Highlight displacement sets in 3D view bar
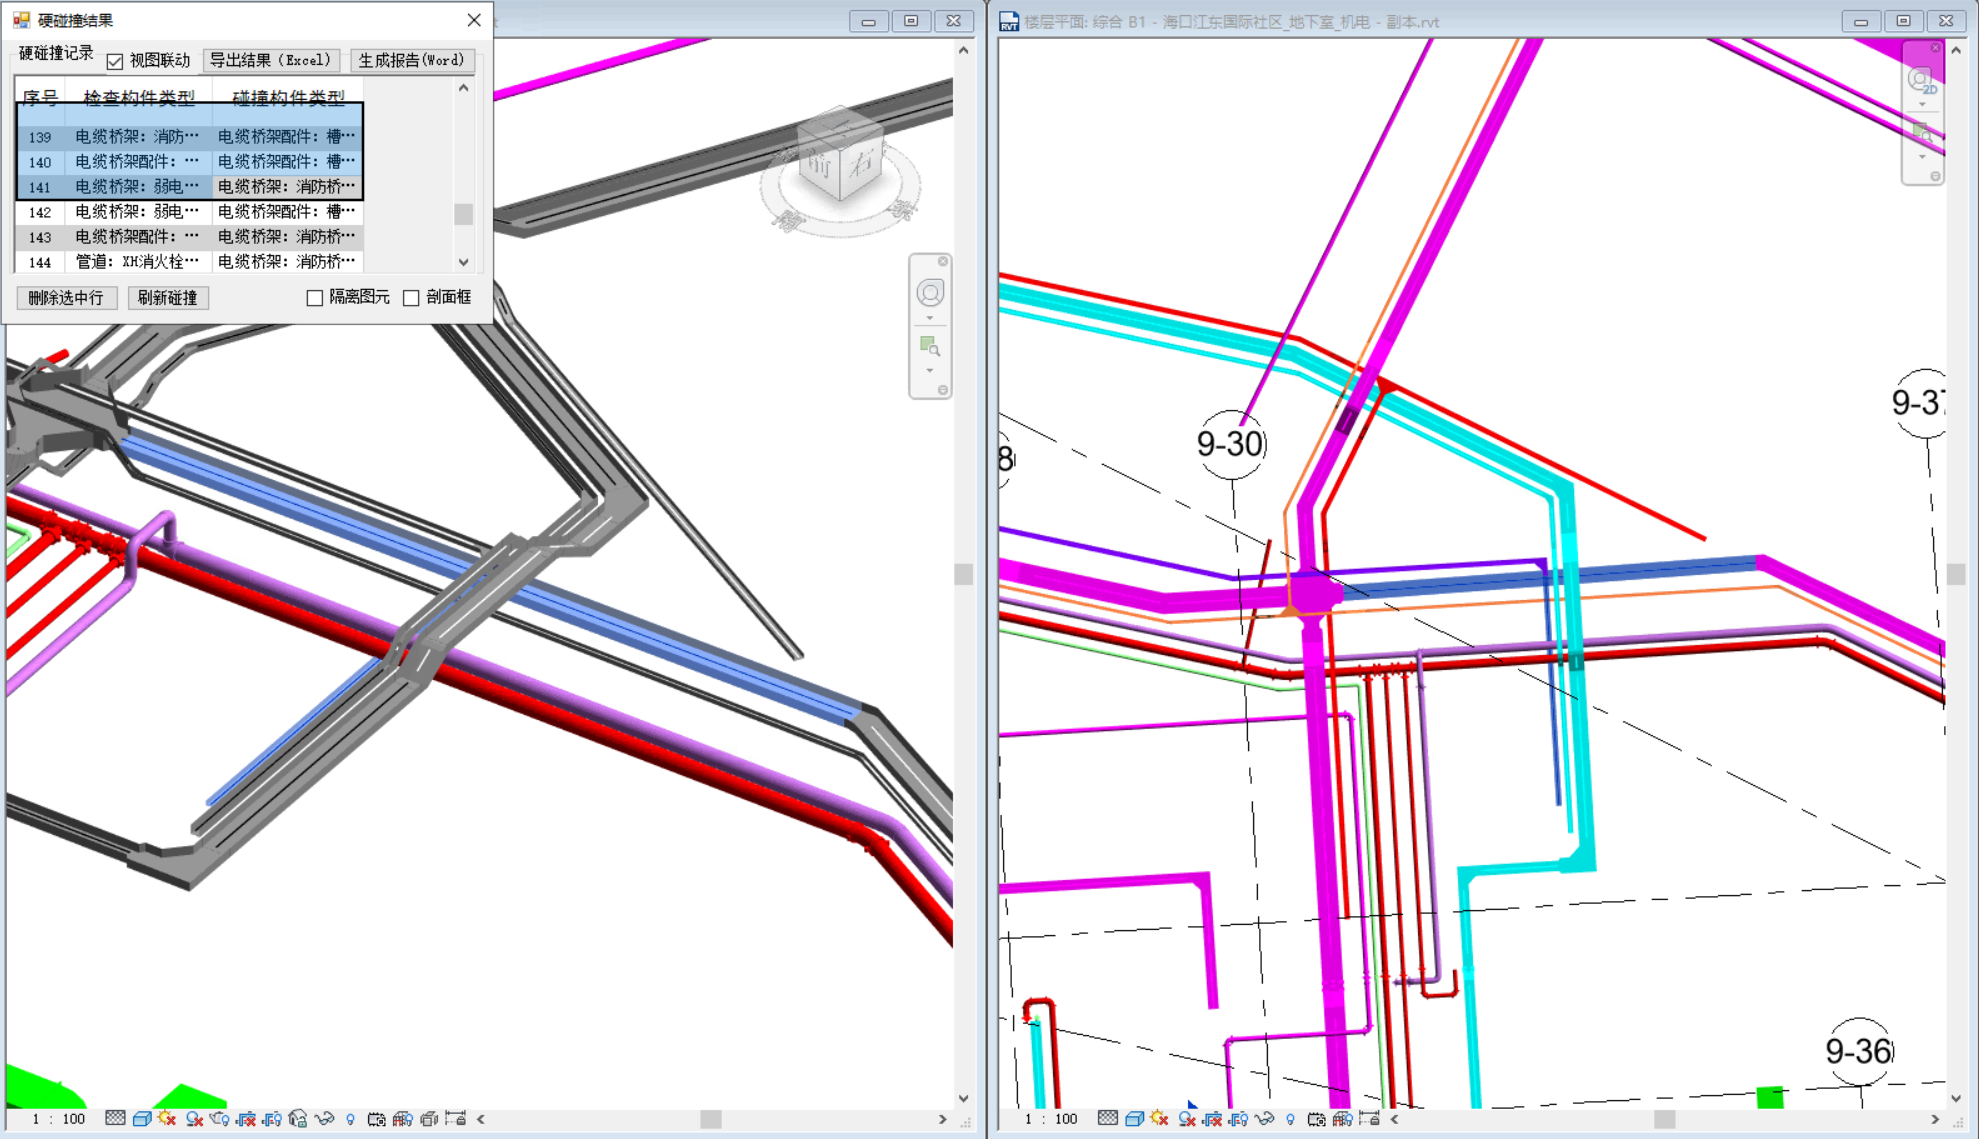Viewport: 1979px width, 1139px height. coord(430,1119)
